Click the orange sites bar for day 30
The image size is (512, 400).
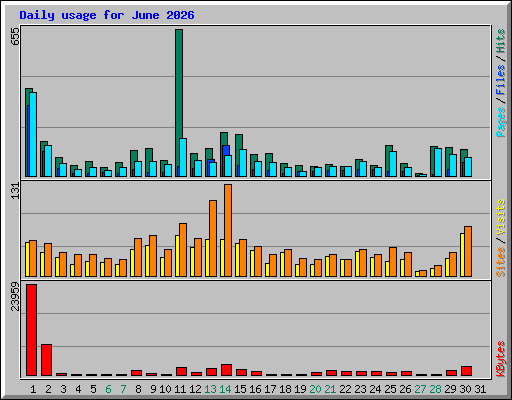click(468, 251)
